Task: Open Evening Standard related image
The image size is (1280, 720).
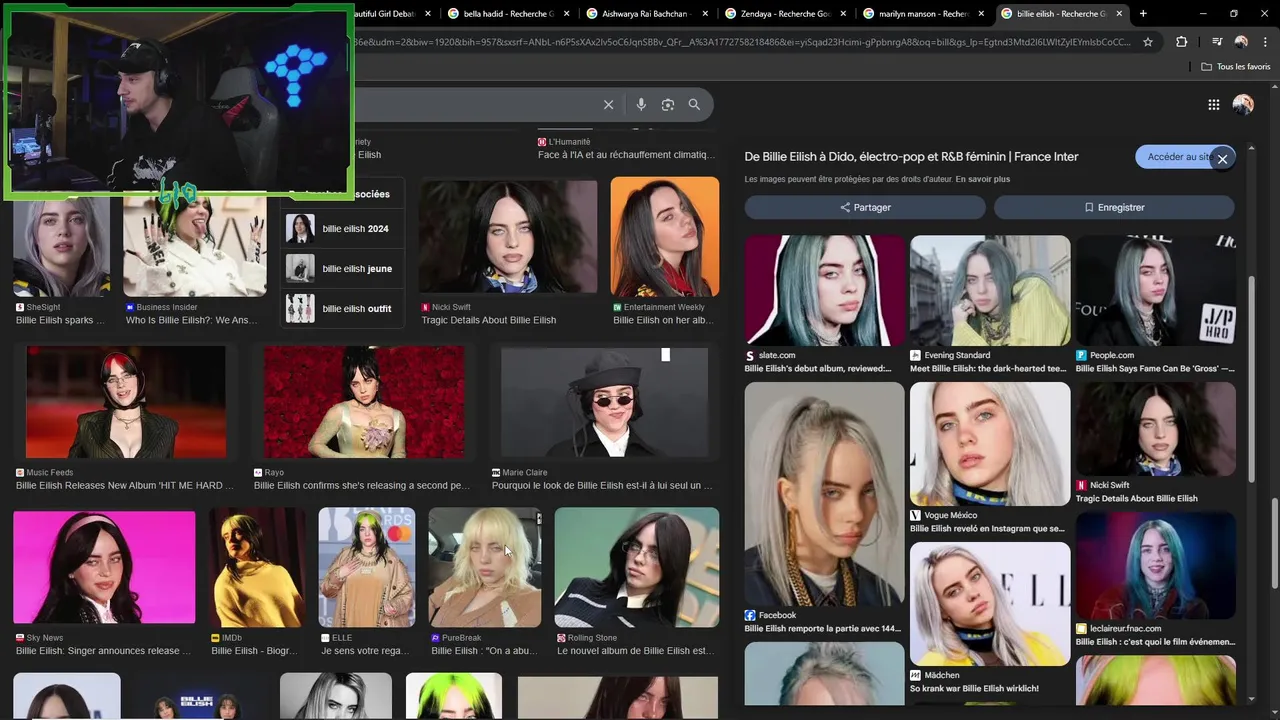Action: (990, 291)
